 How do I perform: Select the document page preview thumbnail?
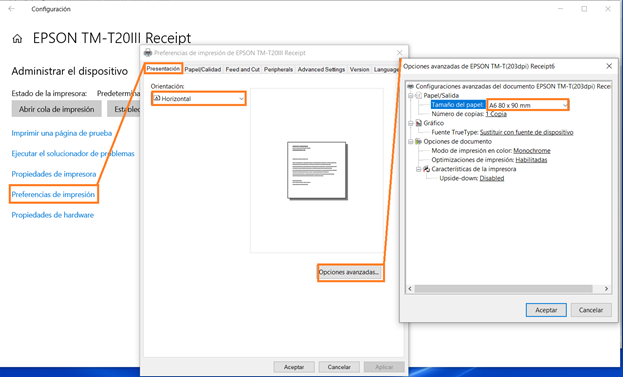coord(317,170)
